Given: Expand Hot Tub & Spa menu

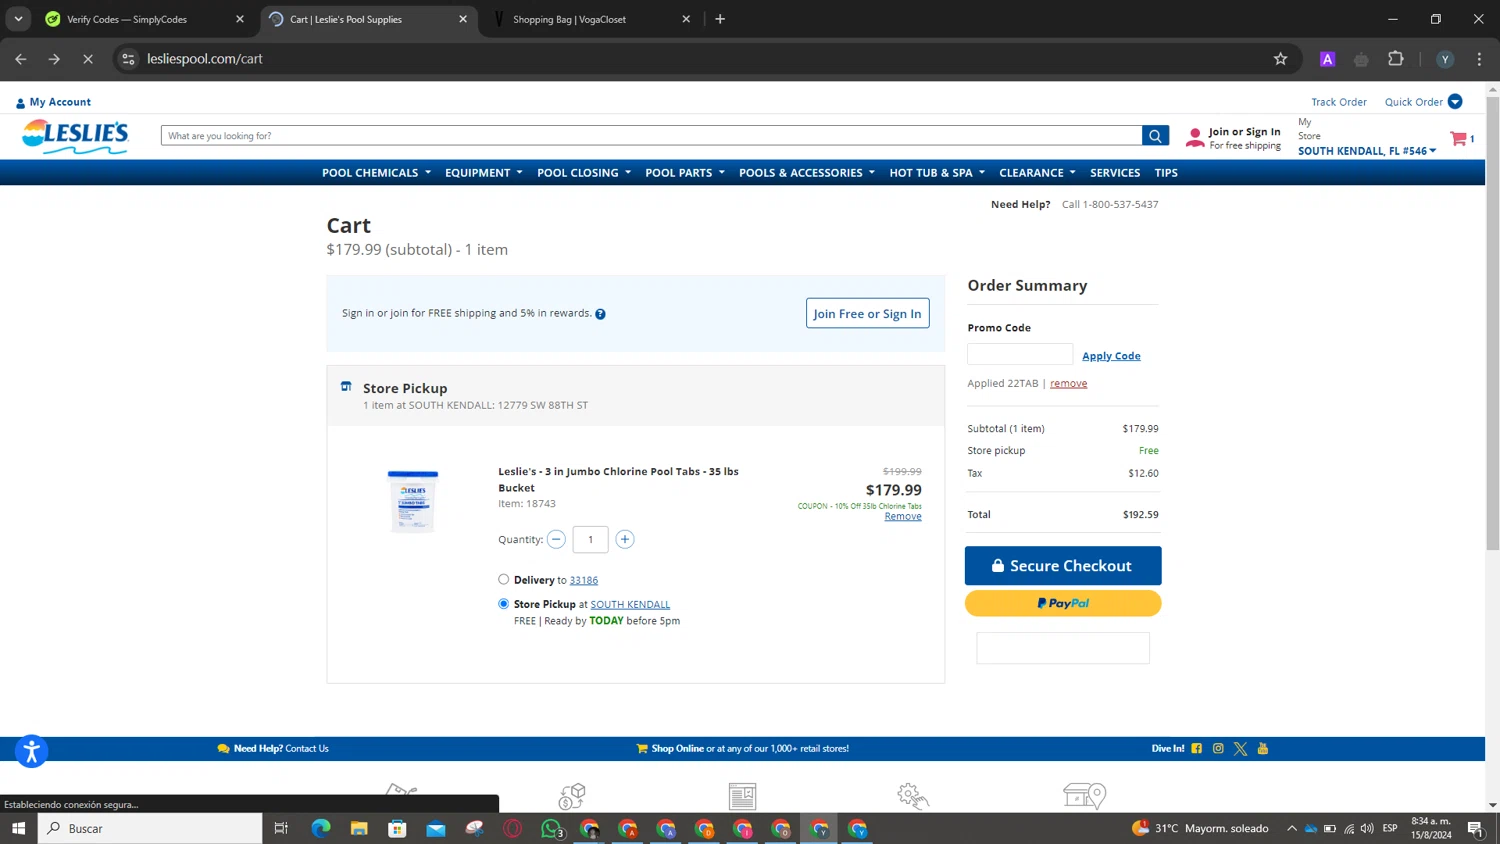Looking at the screenshot, I should (x=937, y=173).
